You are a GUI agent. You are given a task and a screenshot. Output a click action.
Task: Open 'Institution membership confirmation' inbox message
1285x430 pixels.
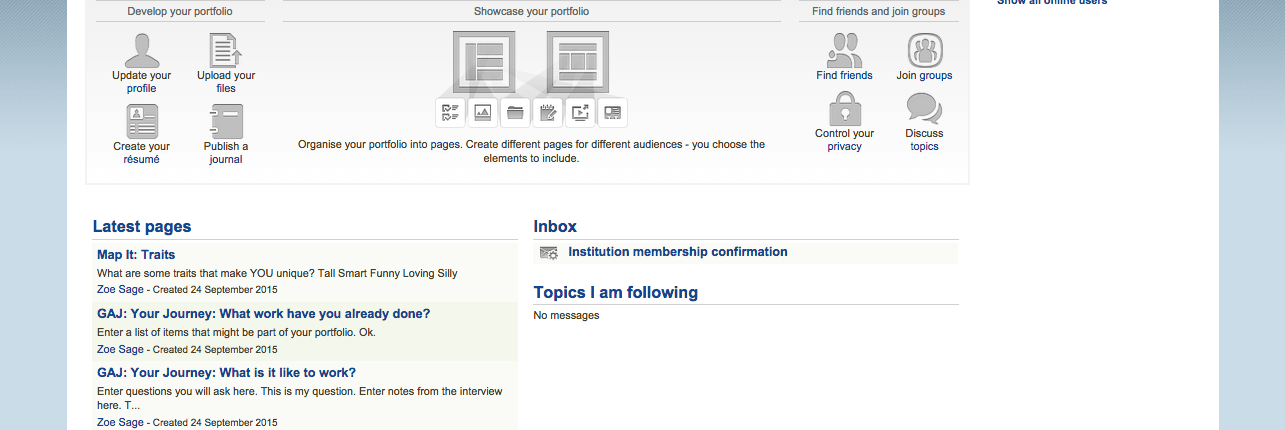point(678,252)
